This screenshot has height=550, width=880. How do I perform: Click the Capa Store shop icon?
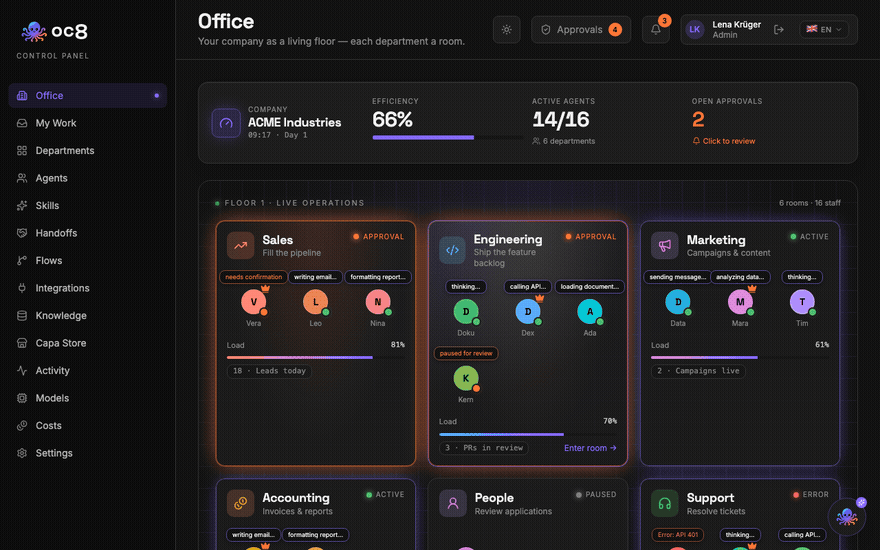(x=22, y=343)
